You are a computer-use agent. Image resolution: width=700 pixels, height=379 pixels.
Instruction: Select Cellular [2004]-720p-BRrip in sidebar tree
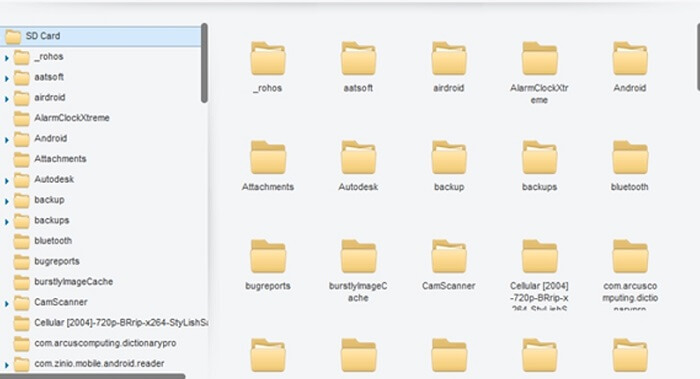(x=111, y=323)
